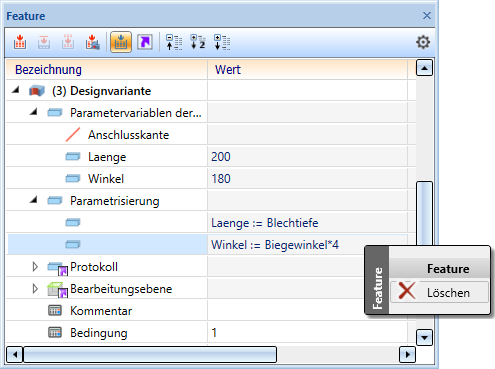This screenshot has height=369, width=495.
Task: Select the Laenge parameter row
Action: pyautogui.click(x=211, y=157)
